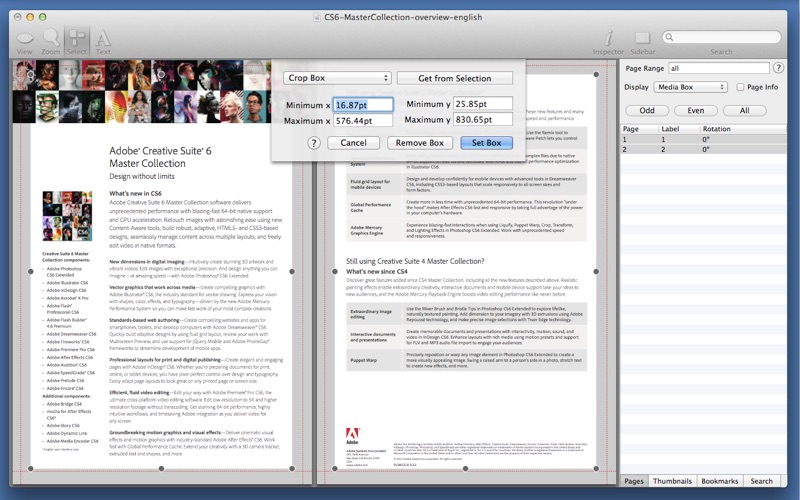Select page 1 row in list

click(703, 139)
